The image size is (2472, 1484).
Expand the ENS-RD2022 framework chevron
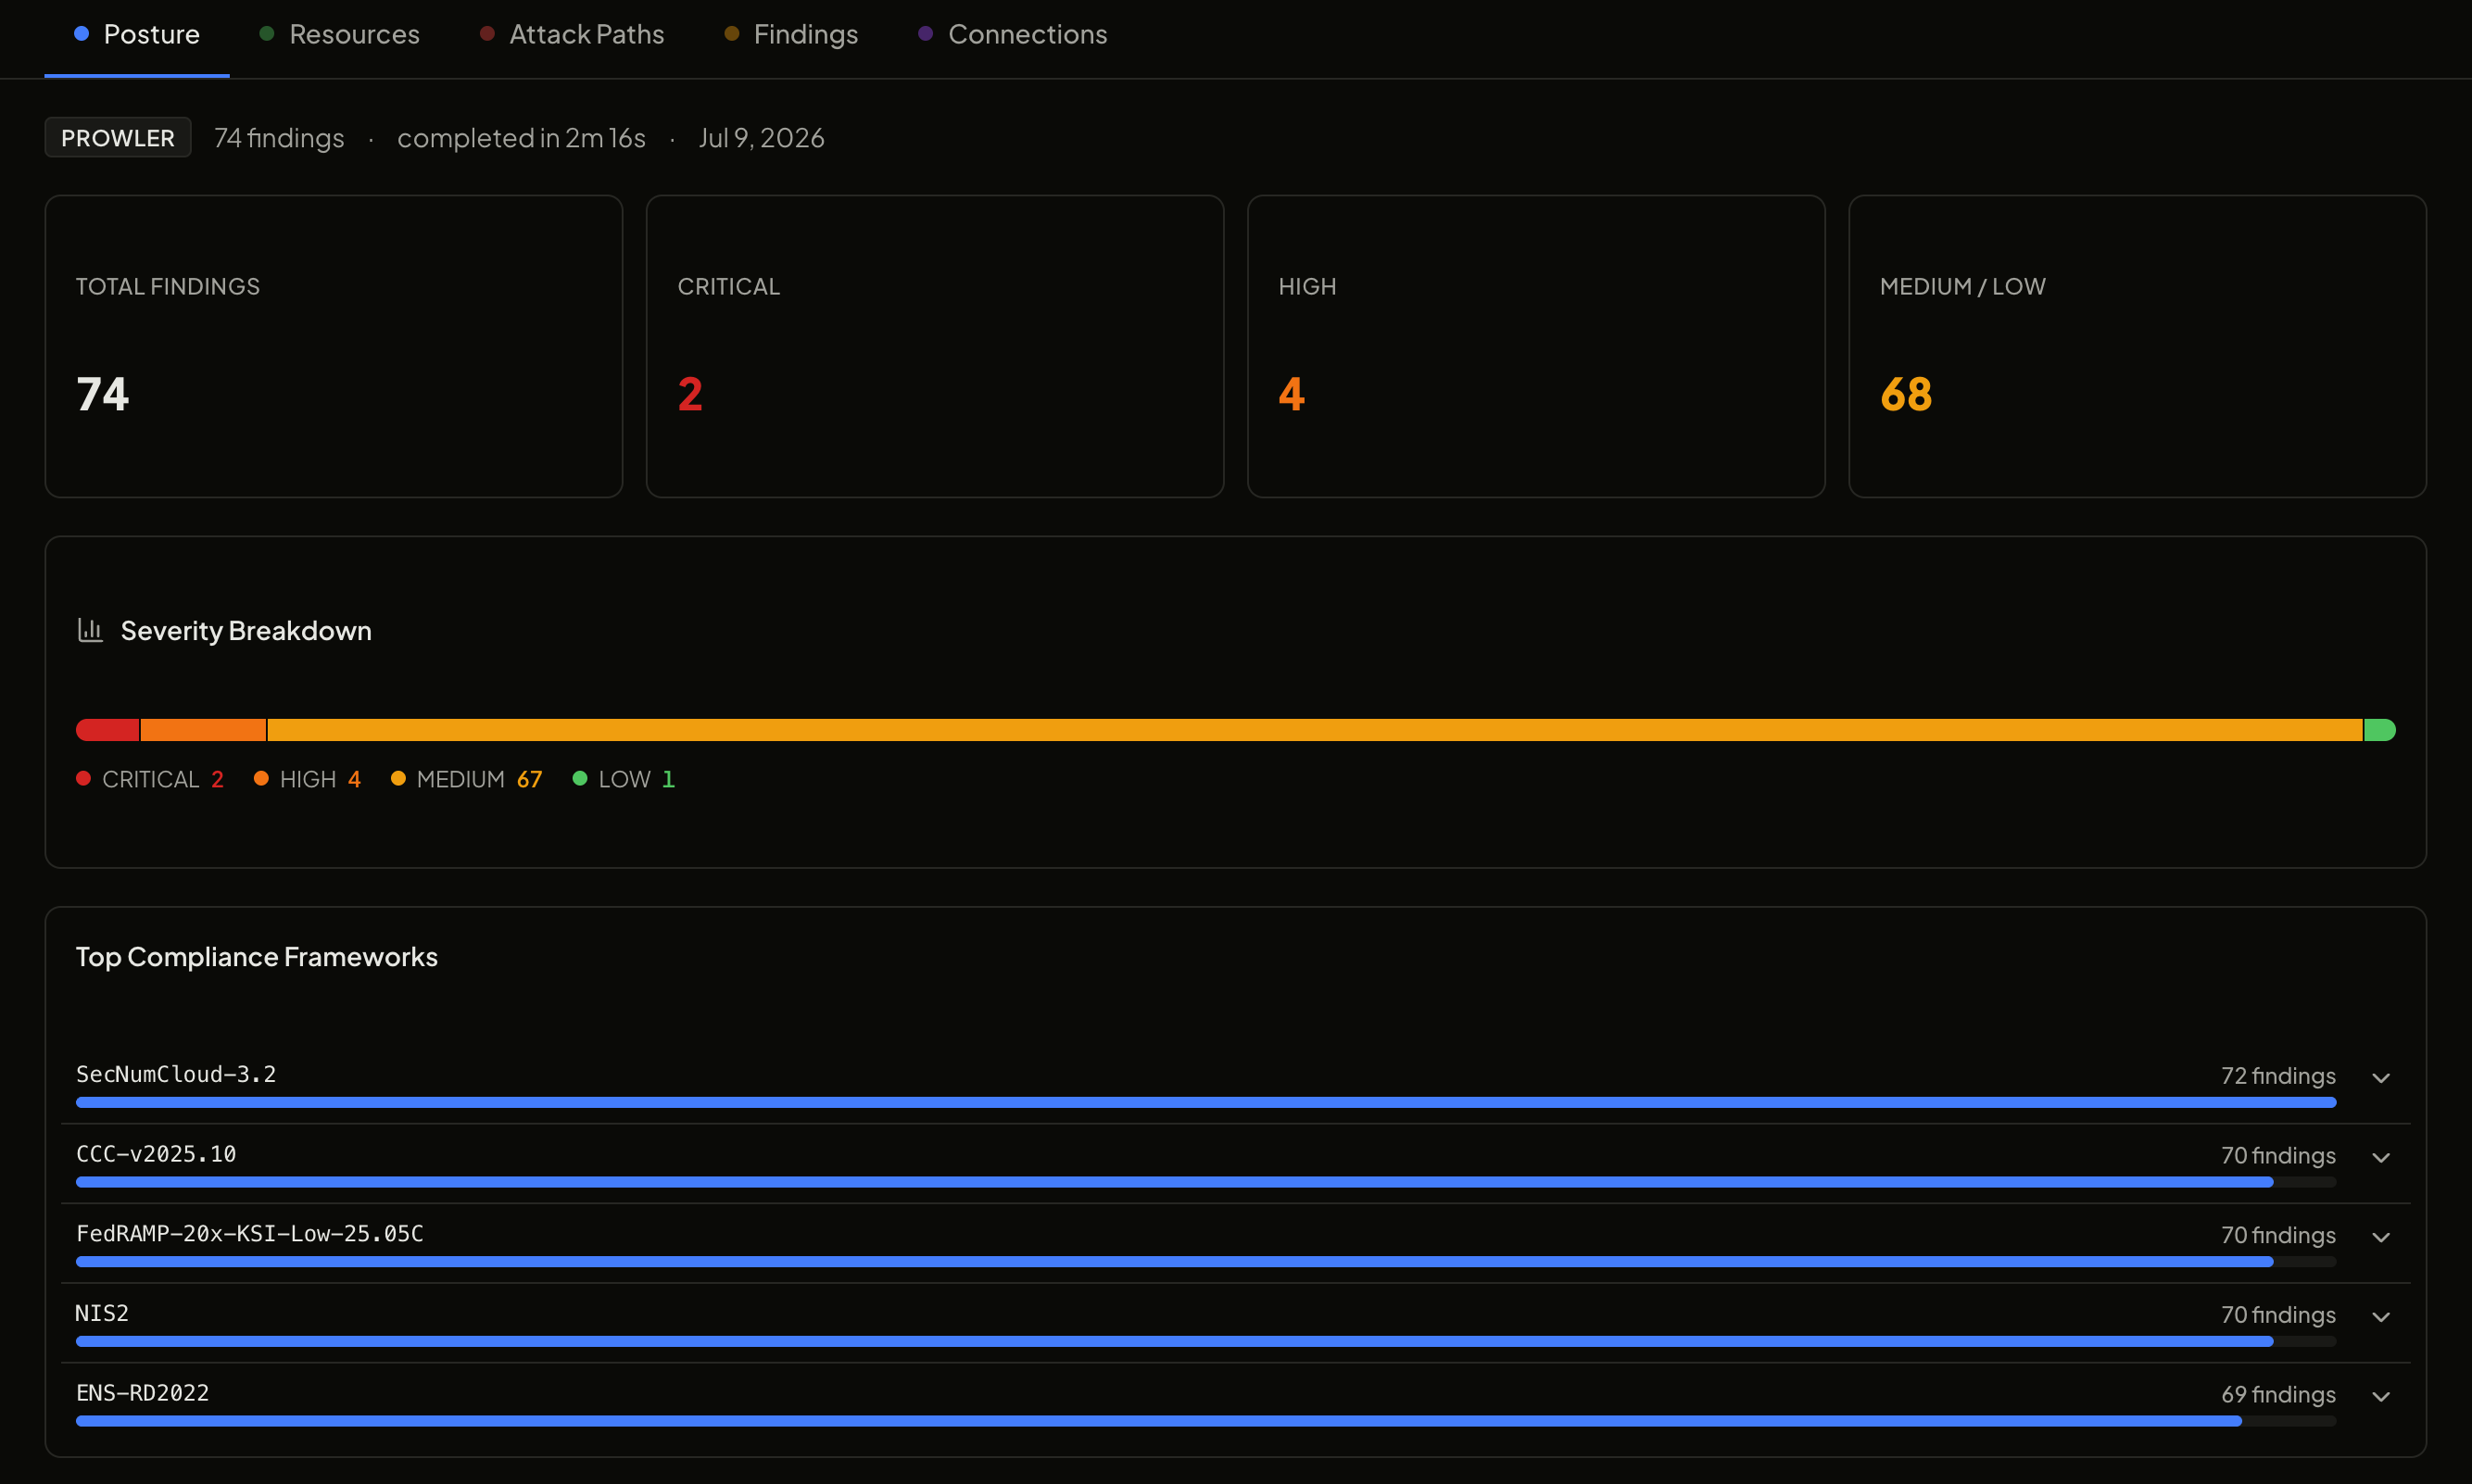point(2381,1397)
